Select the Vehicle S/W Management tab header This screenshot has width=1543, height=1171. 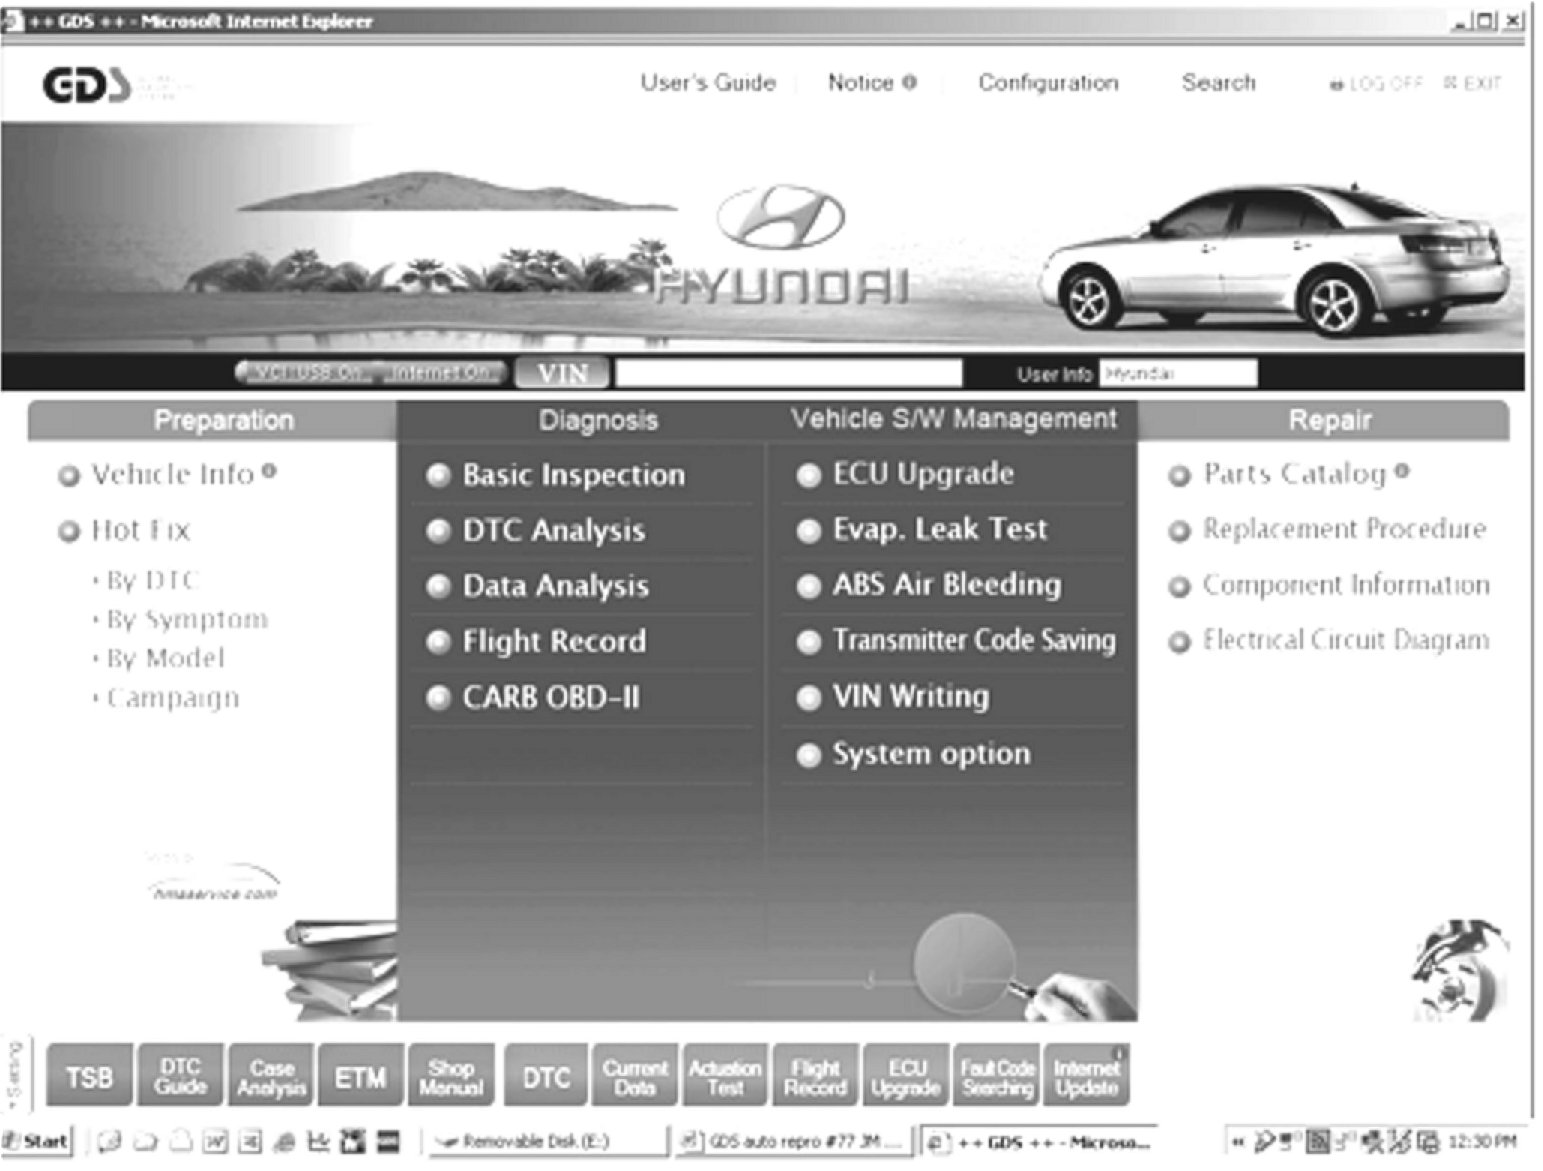coord(953,419)
